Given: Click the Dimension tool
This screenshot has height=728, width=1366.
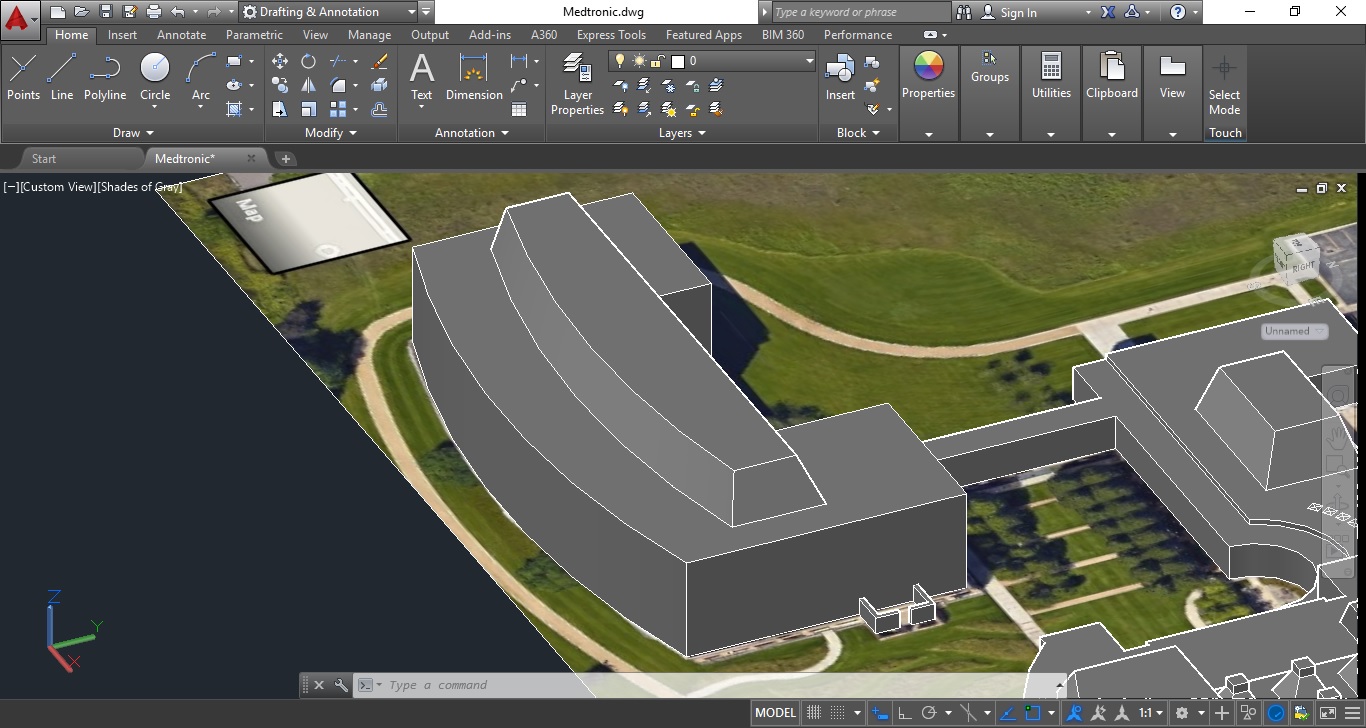Looking at the screenshot, I should [x=474, y=77].
